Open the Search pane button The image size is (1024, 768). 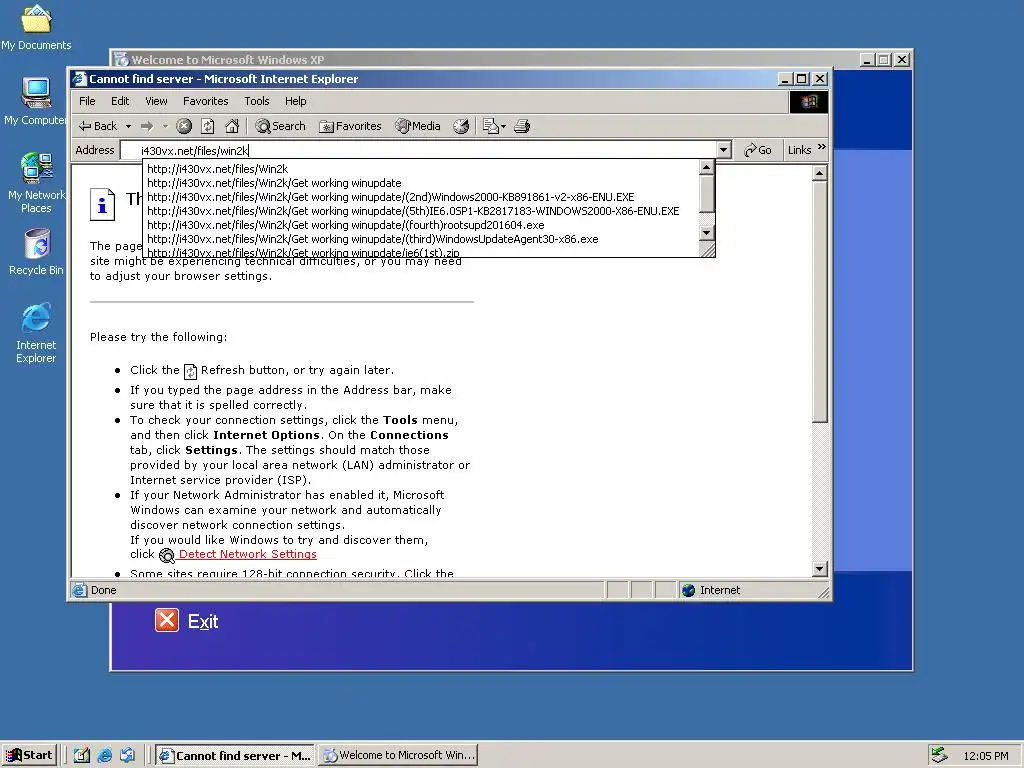[x=281, y=126]
